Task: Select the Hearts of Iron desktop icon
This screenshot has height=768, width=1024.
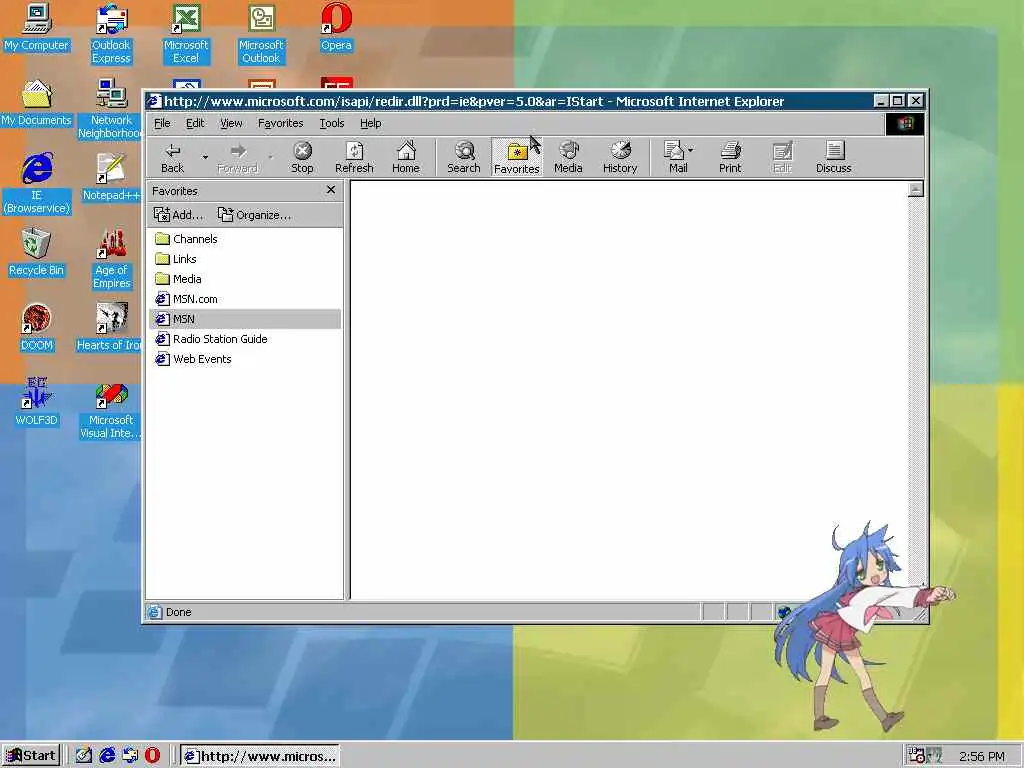Action: [x=110, y=327]
